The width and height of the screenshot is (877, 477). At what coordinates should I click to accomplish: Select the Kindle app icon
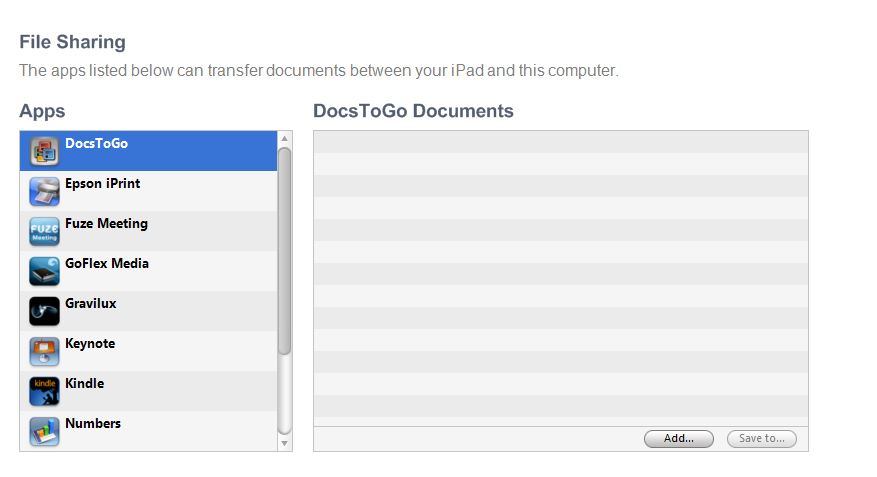(44, 391)
